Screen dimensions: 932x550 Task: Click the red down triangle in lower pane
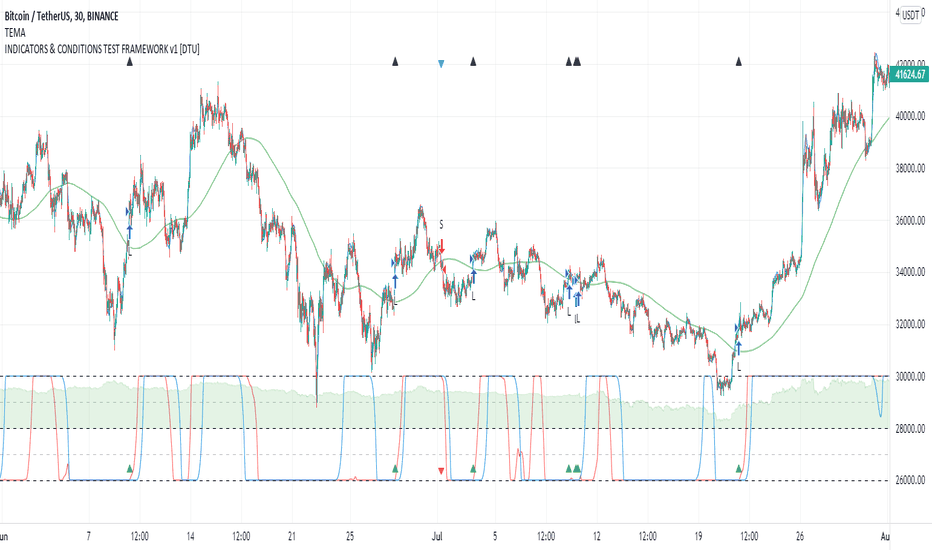point(441,471)
